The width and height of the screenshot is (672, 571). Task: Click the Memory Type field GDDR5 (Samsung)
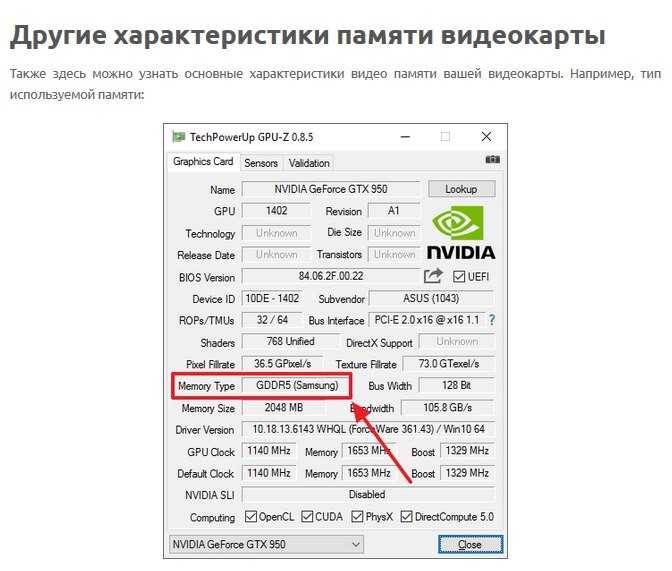[x=297, y=385]
